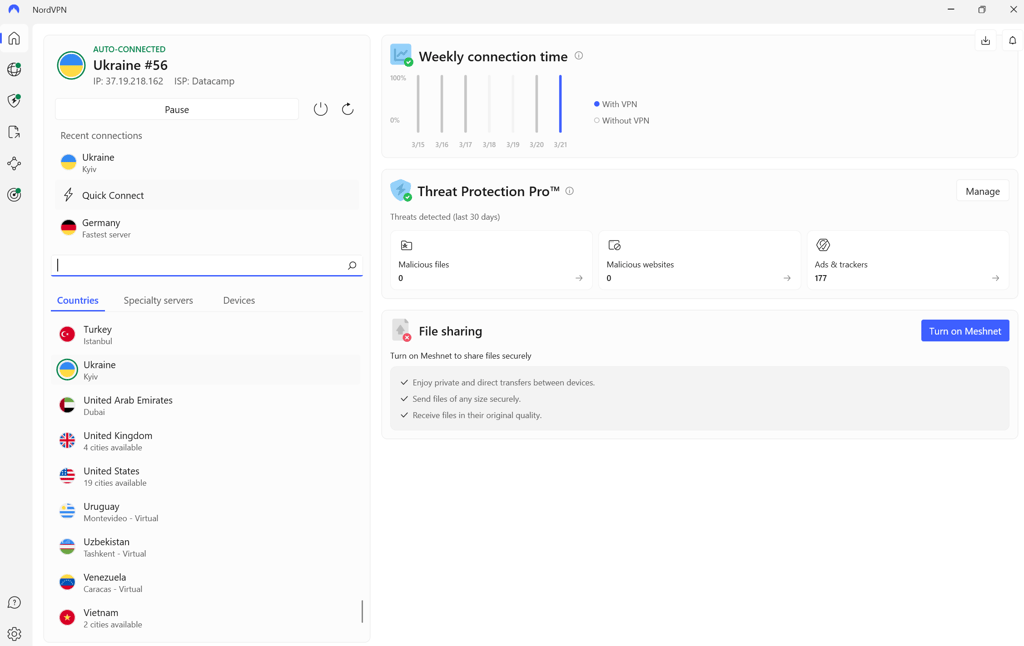Click info icon beside Weekly connection time
This screenshot has width=1024, height=646.
pos(579,56)
